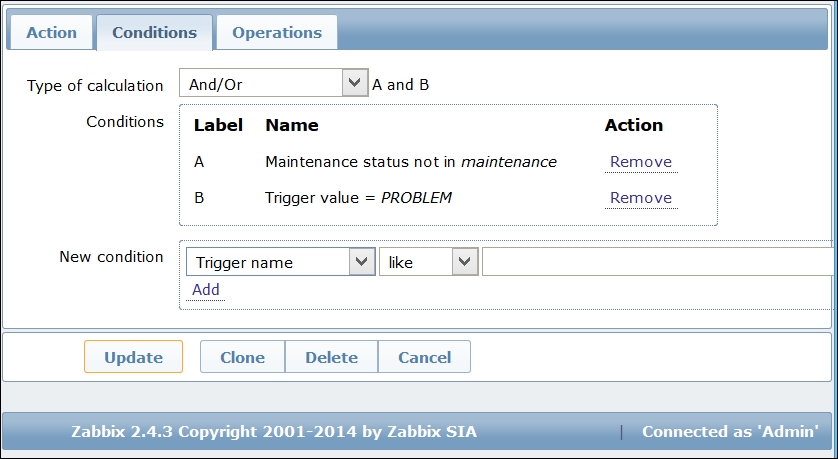Click the Connected as 'Admin' footer text
Image resolution: width=838 pixels, height=459 pixels.
tap(730, 432)
